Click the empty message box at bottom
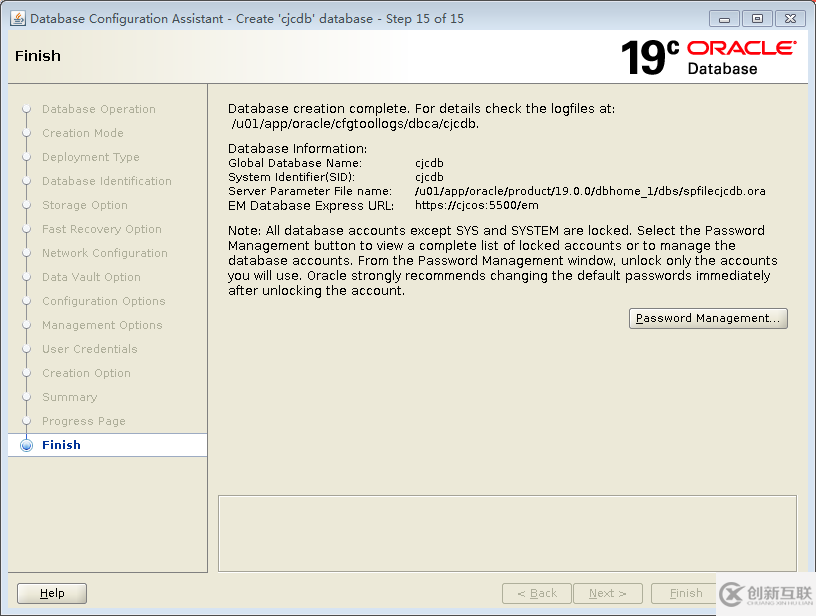Screen dimensions: 816x616 [507, 533]
